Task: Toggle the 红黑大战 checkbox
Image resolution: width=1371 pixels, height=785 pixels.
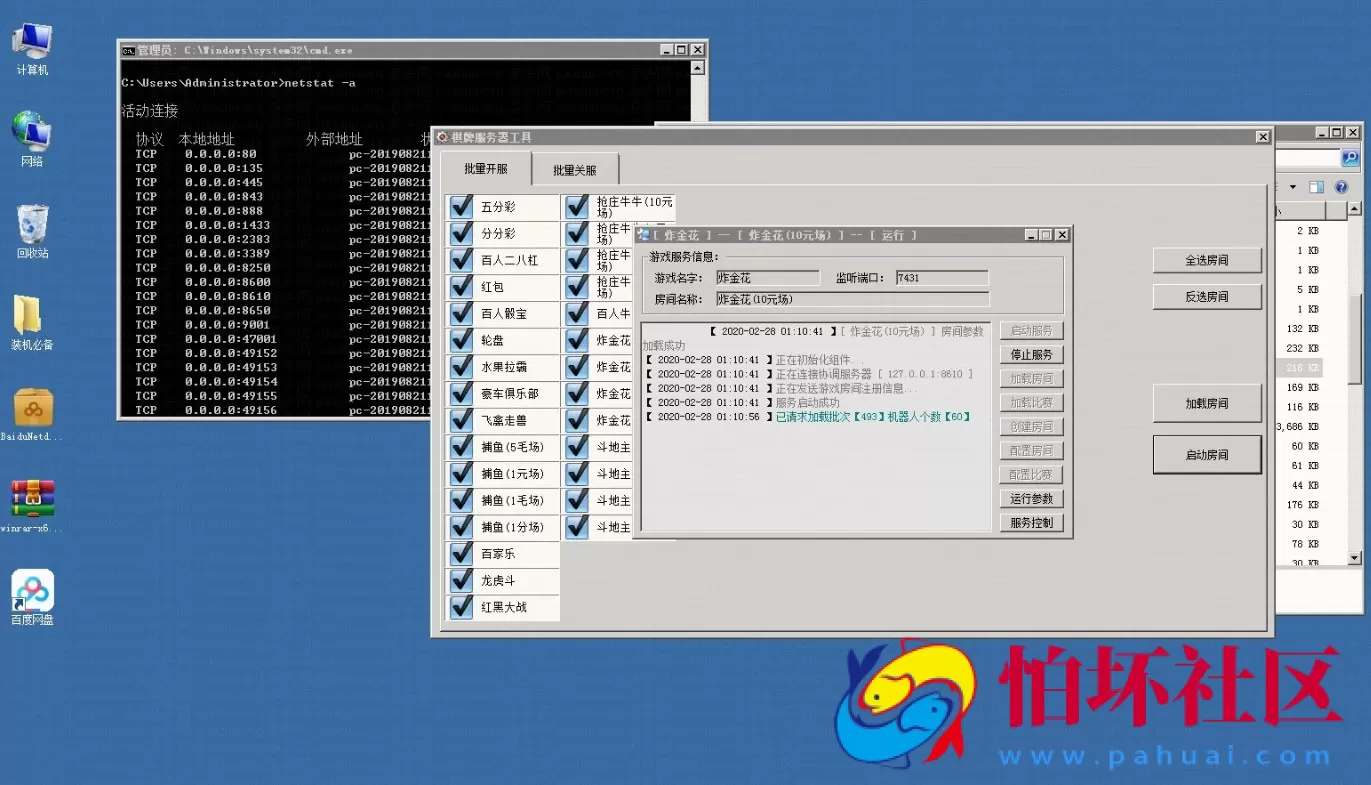Action: pos(462,607)
